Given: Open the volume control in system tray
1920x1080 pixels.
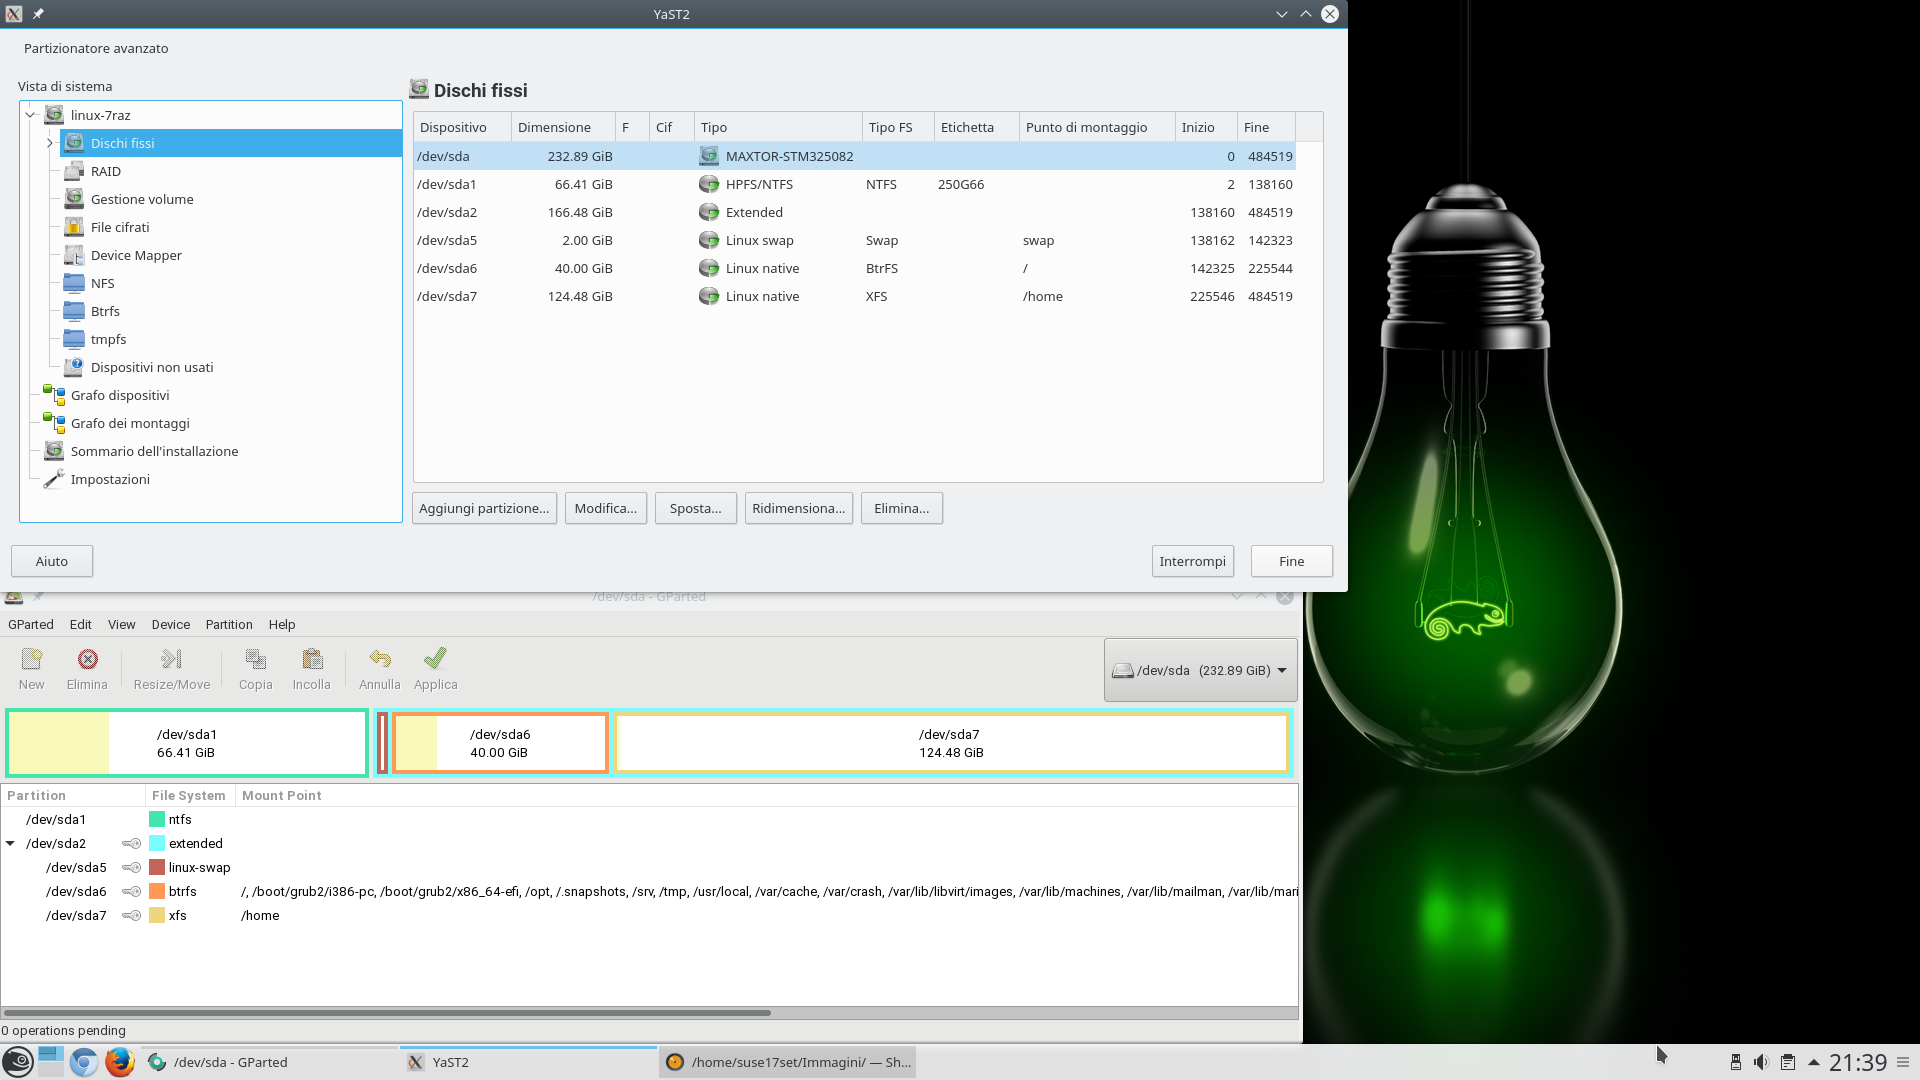Looking at the screenshot, I should [1761, 1062].
